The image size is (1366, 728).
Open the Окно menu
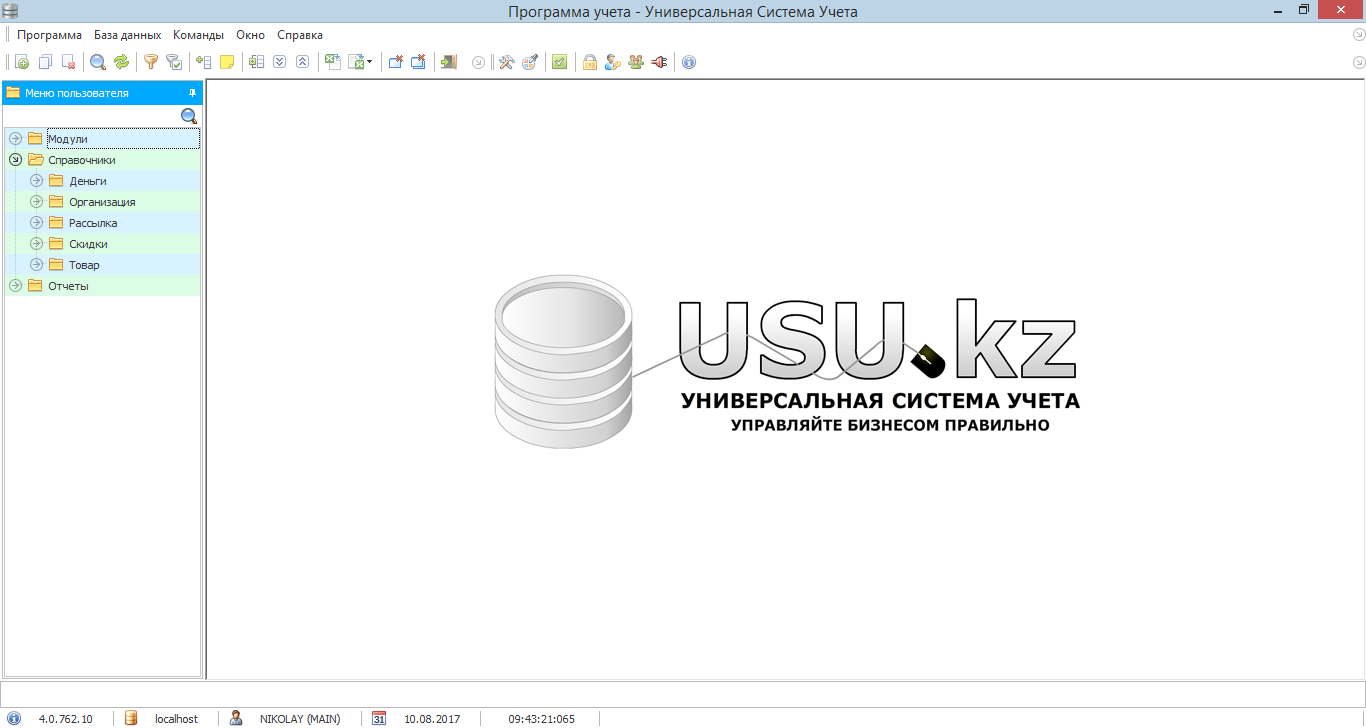tap(250, 35)
